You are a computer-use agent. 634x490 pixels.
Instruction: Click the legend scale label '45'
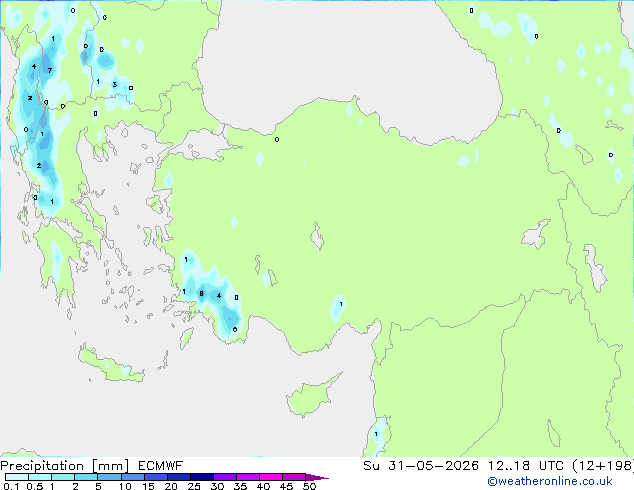click(286, 486)
